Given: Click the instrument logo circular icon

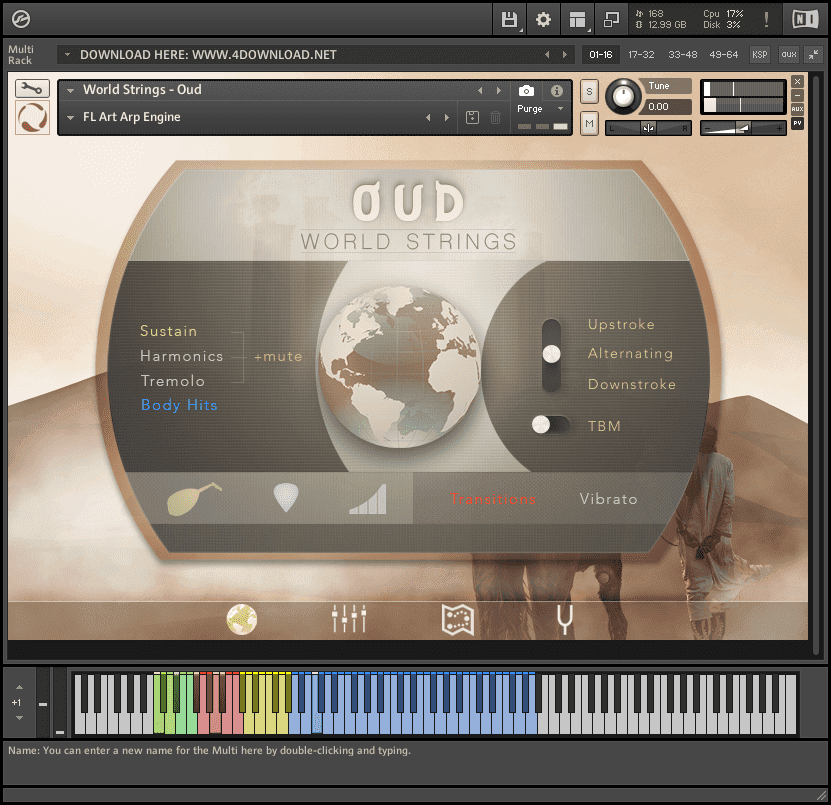Looking at the screenshot, I should 32,117.
